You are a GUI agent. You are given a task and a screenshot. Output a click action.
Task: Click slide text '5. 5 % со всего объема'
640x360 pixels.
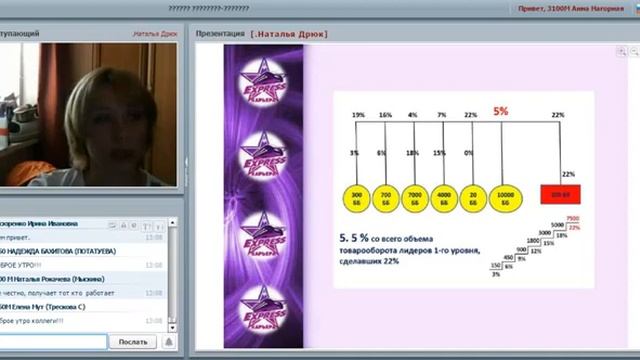pyautogui.click(x=386, y=238)
